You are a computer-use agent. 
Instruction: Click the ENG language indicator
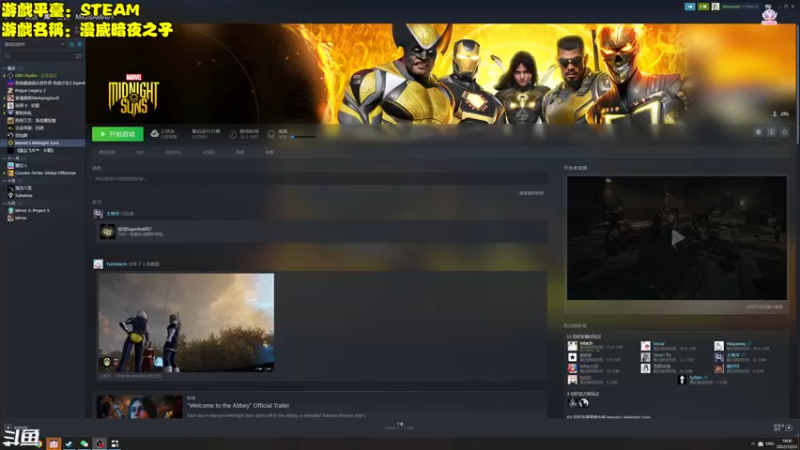[770, 444]
